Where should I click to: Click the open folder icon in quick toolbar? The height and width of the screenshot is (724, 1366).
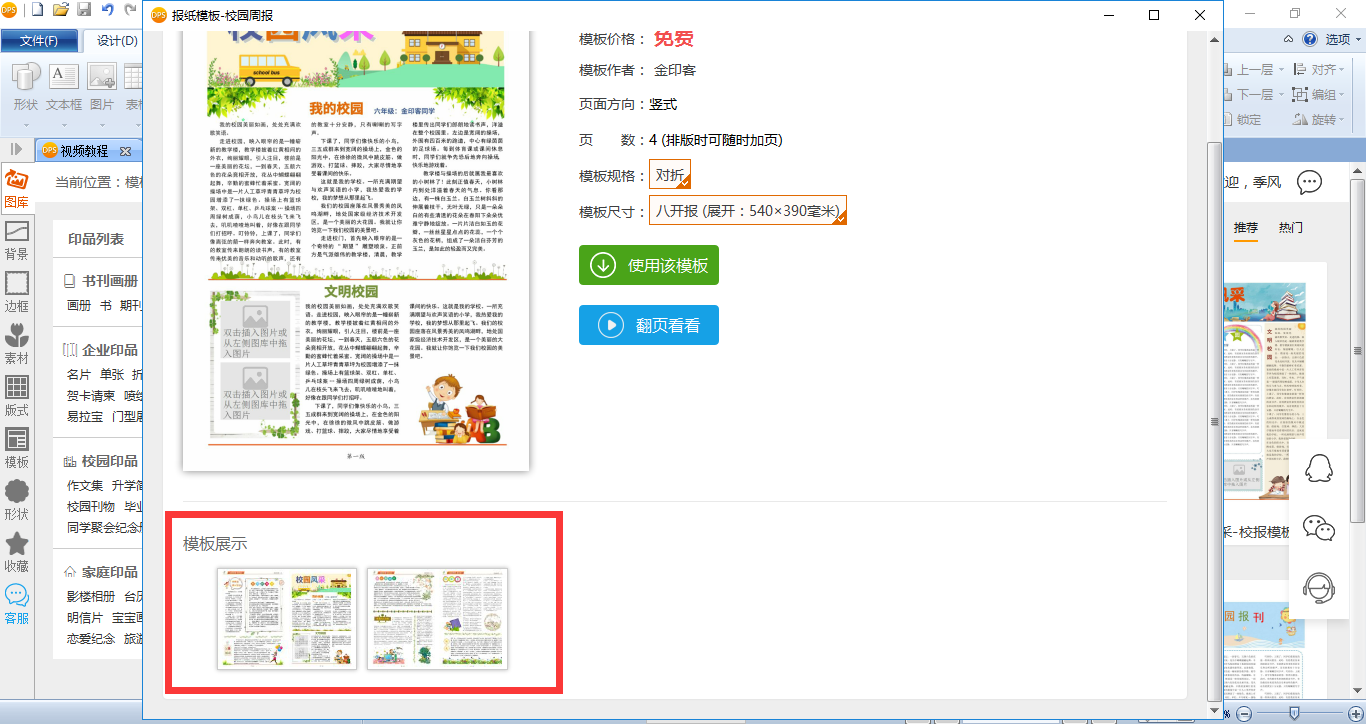(61, 11)
